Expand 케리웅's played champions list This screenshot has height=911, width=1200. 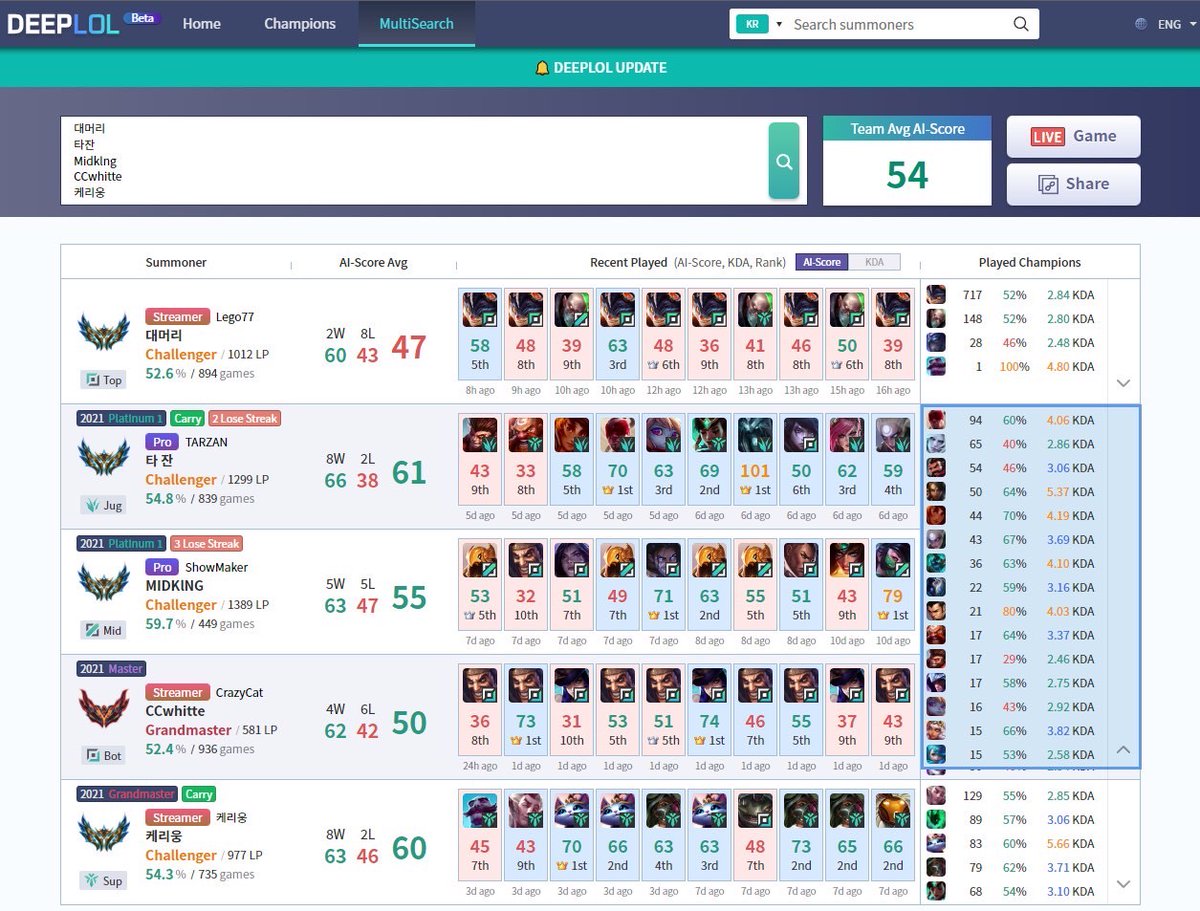pyautogui.click(x=1123, y=884)
